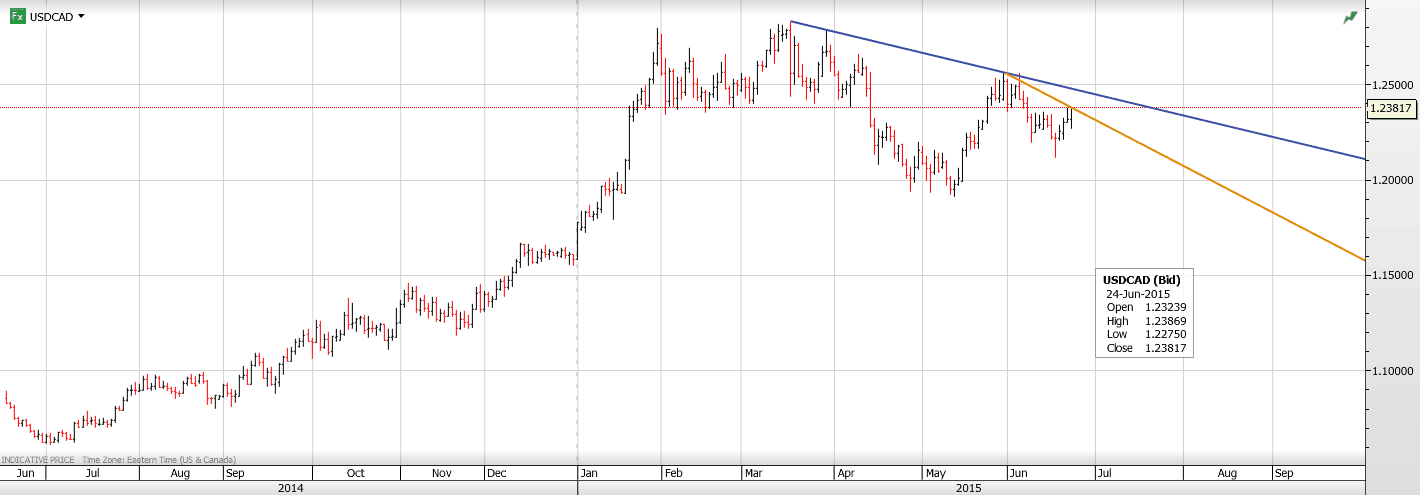Click the green chart arrow icon top-right

(1351, 17)
